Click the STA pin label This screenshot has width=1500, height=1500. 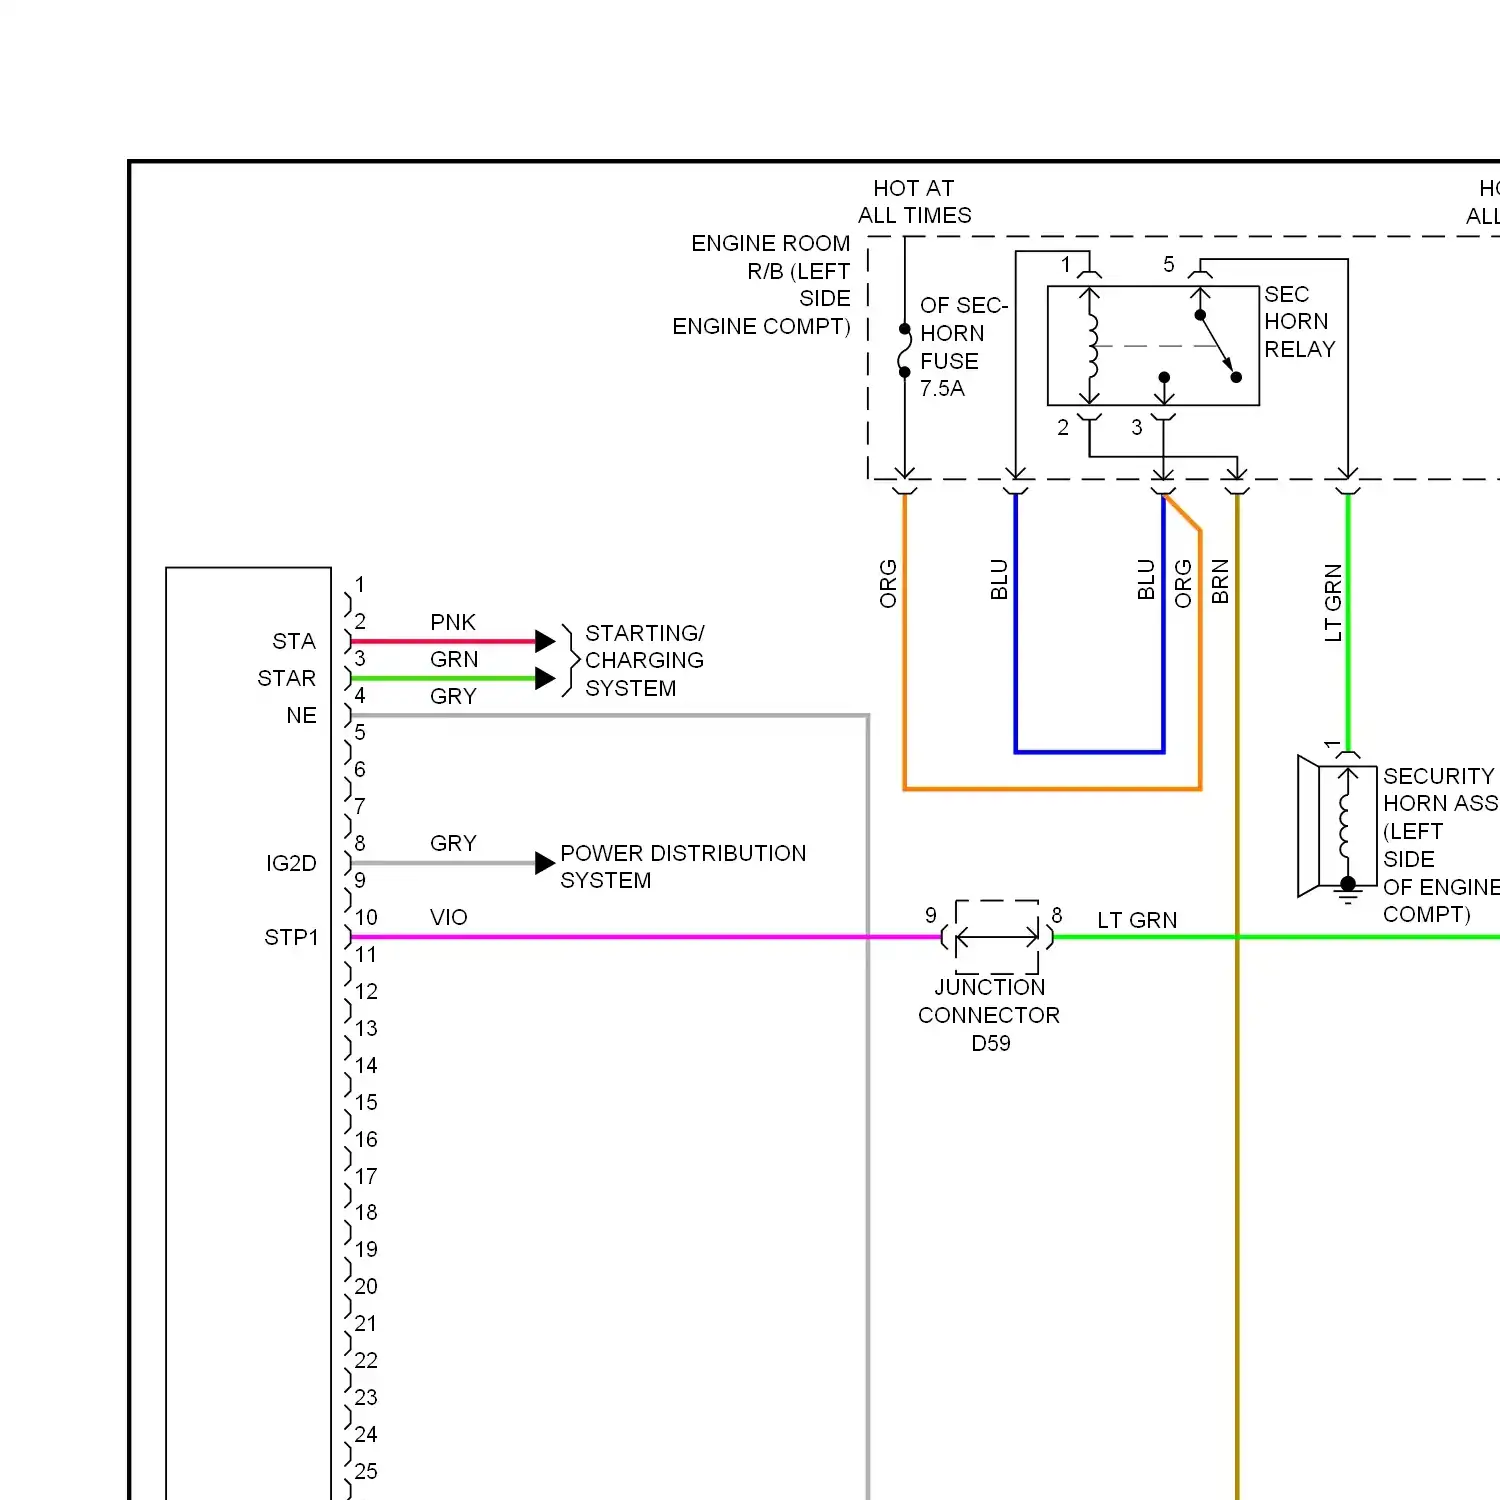pyautogui.click(x=294, y=641)
